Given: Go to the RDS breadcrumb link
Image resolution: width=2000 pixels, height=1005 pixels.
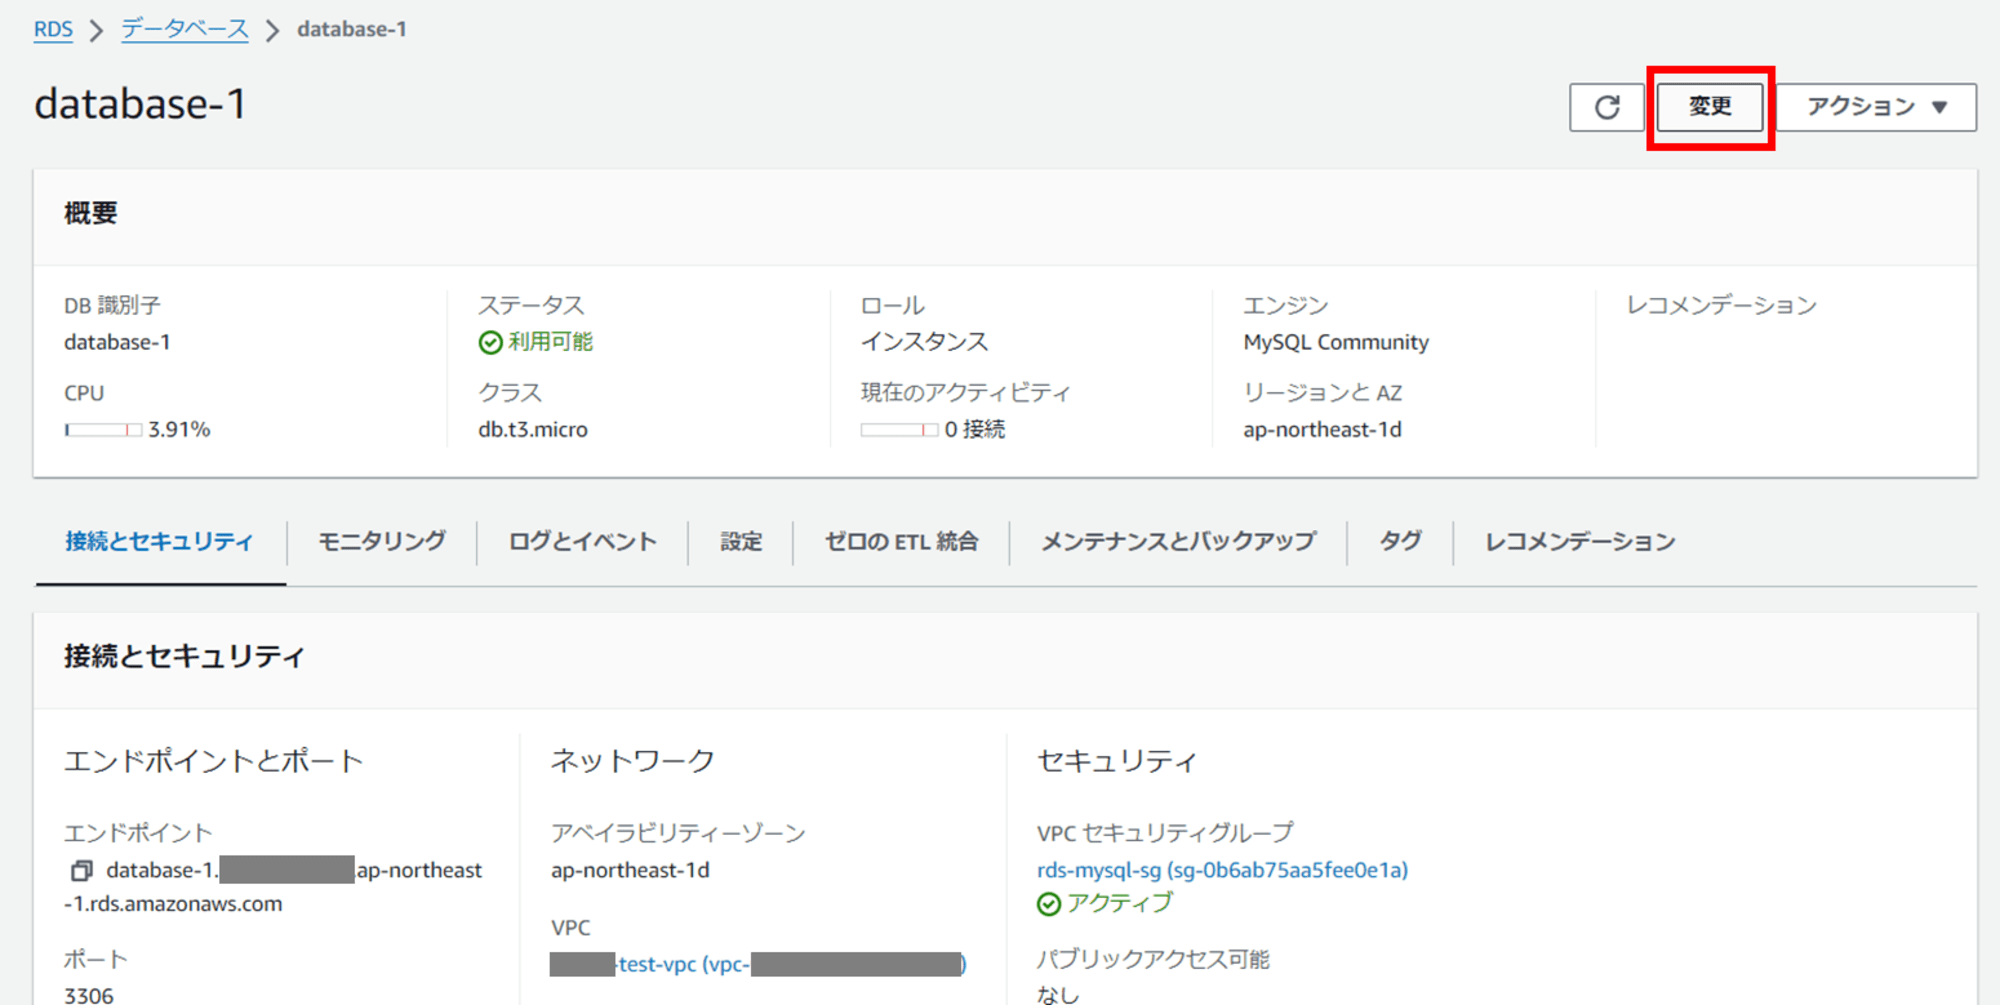Looking at the screenshot, I should (53, 29).
